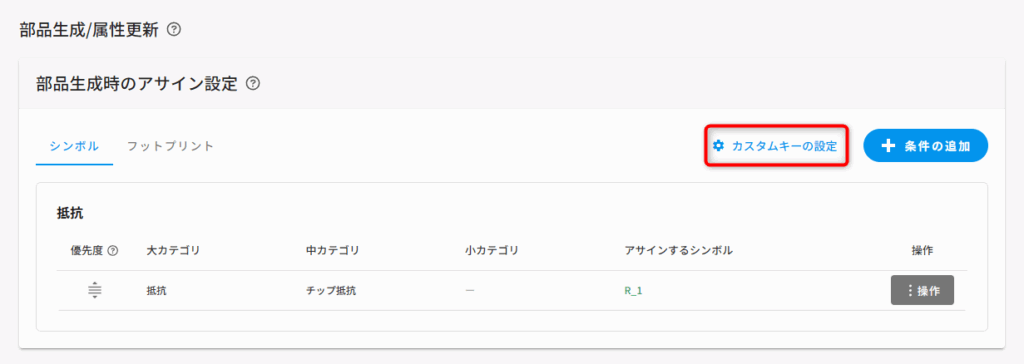The width and height of the screenshot is (1024, 364).
Task: Click help icon beside 部品生成/属性更新 title
Action: tap(174, 29)
